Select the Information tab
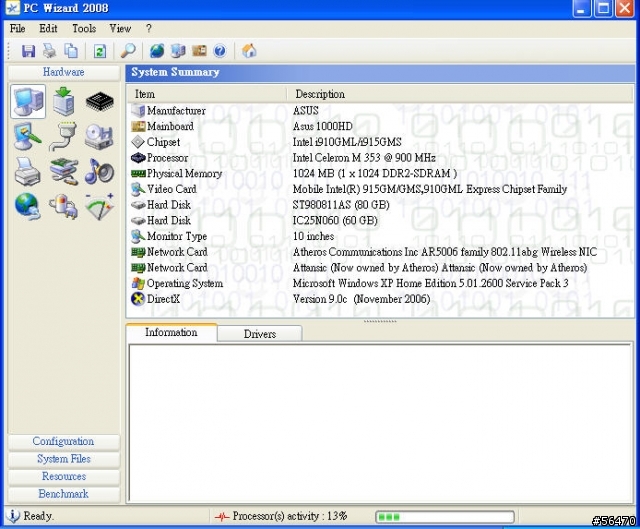The height and width of the screenshot is (529, 640). tap(171, 332)
